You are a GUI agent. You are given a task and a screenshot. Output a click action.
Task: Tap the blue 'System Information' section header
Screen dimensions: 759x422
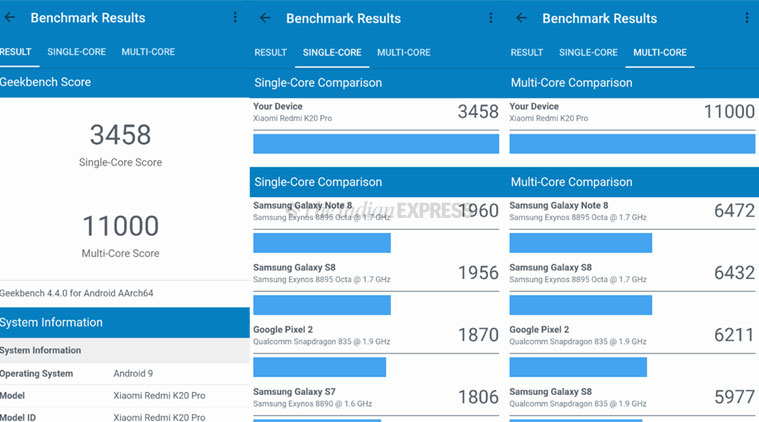pos(125,322)
